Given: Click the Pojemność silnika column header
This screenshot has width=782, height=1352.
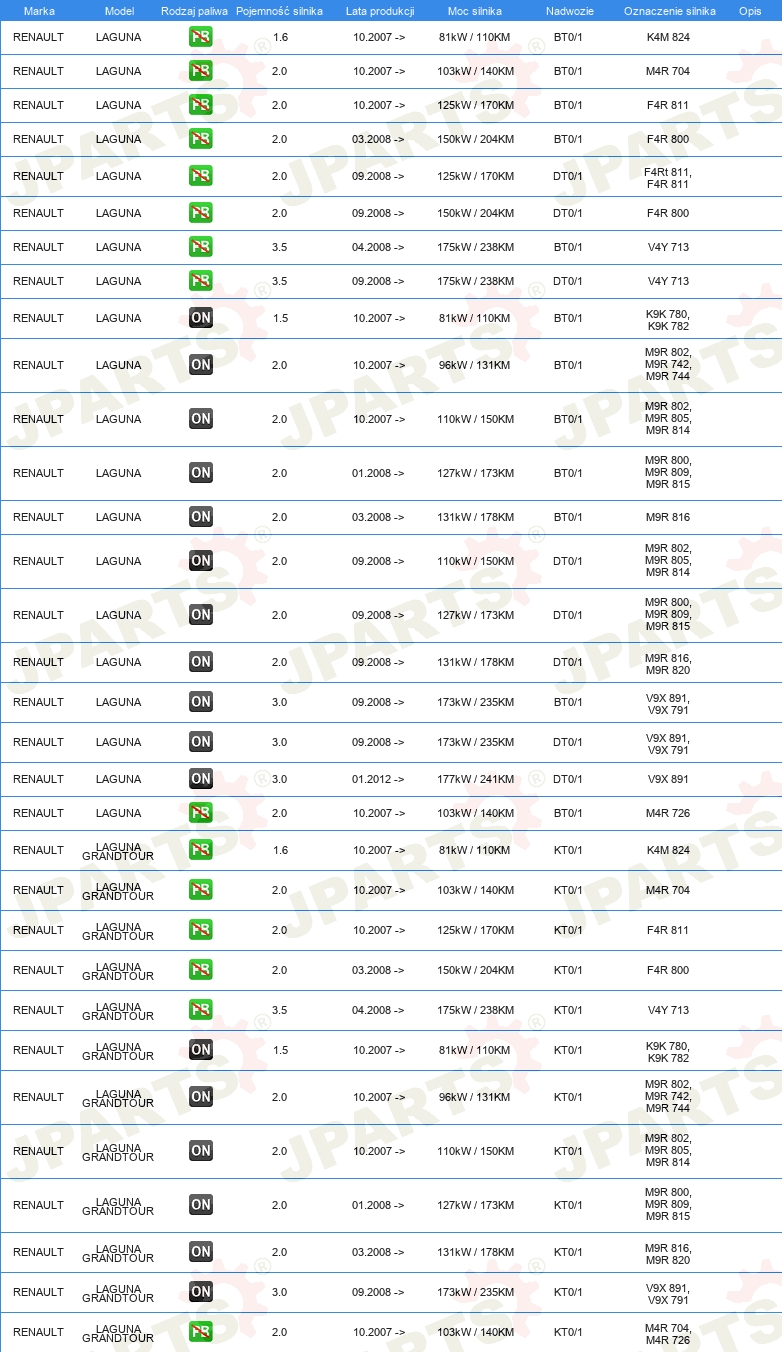Looking at the screenshot, I should [279, 10].
